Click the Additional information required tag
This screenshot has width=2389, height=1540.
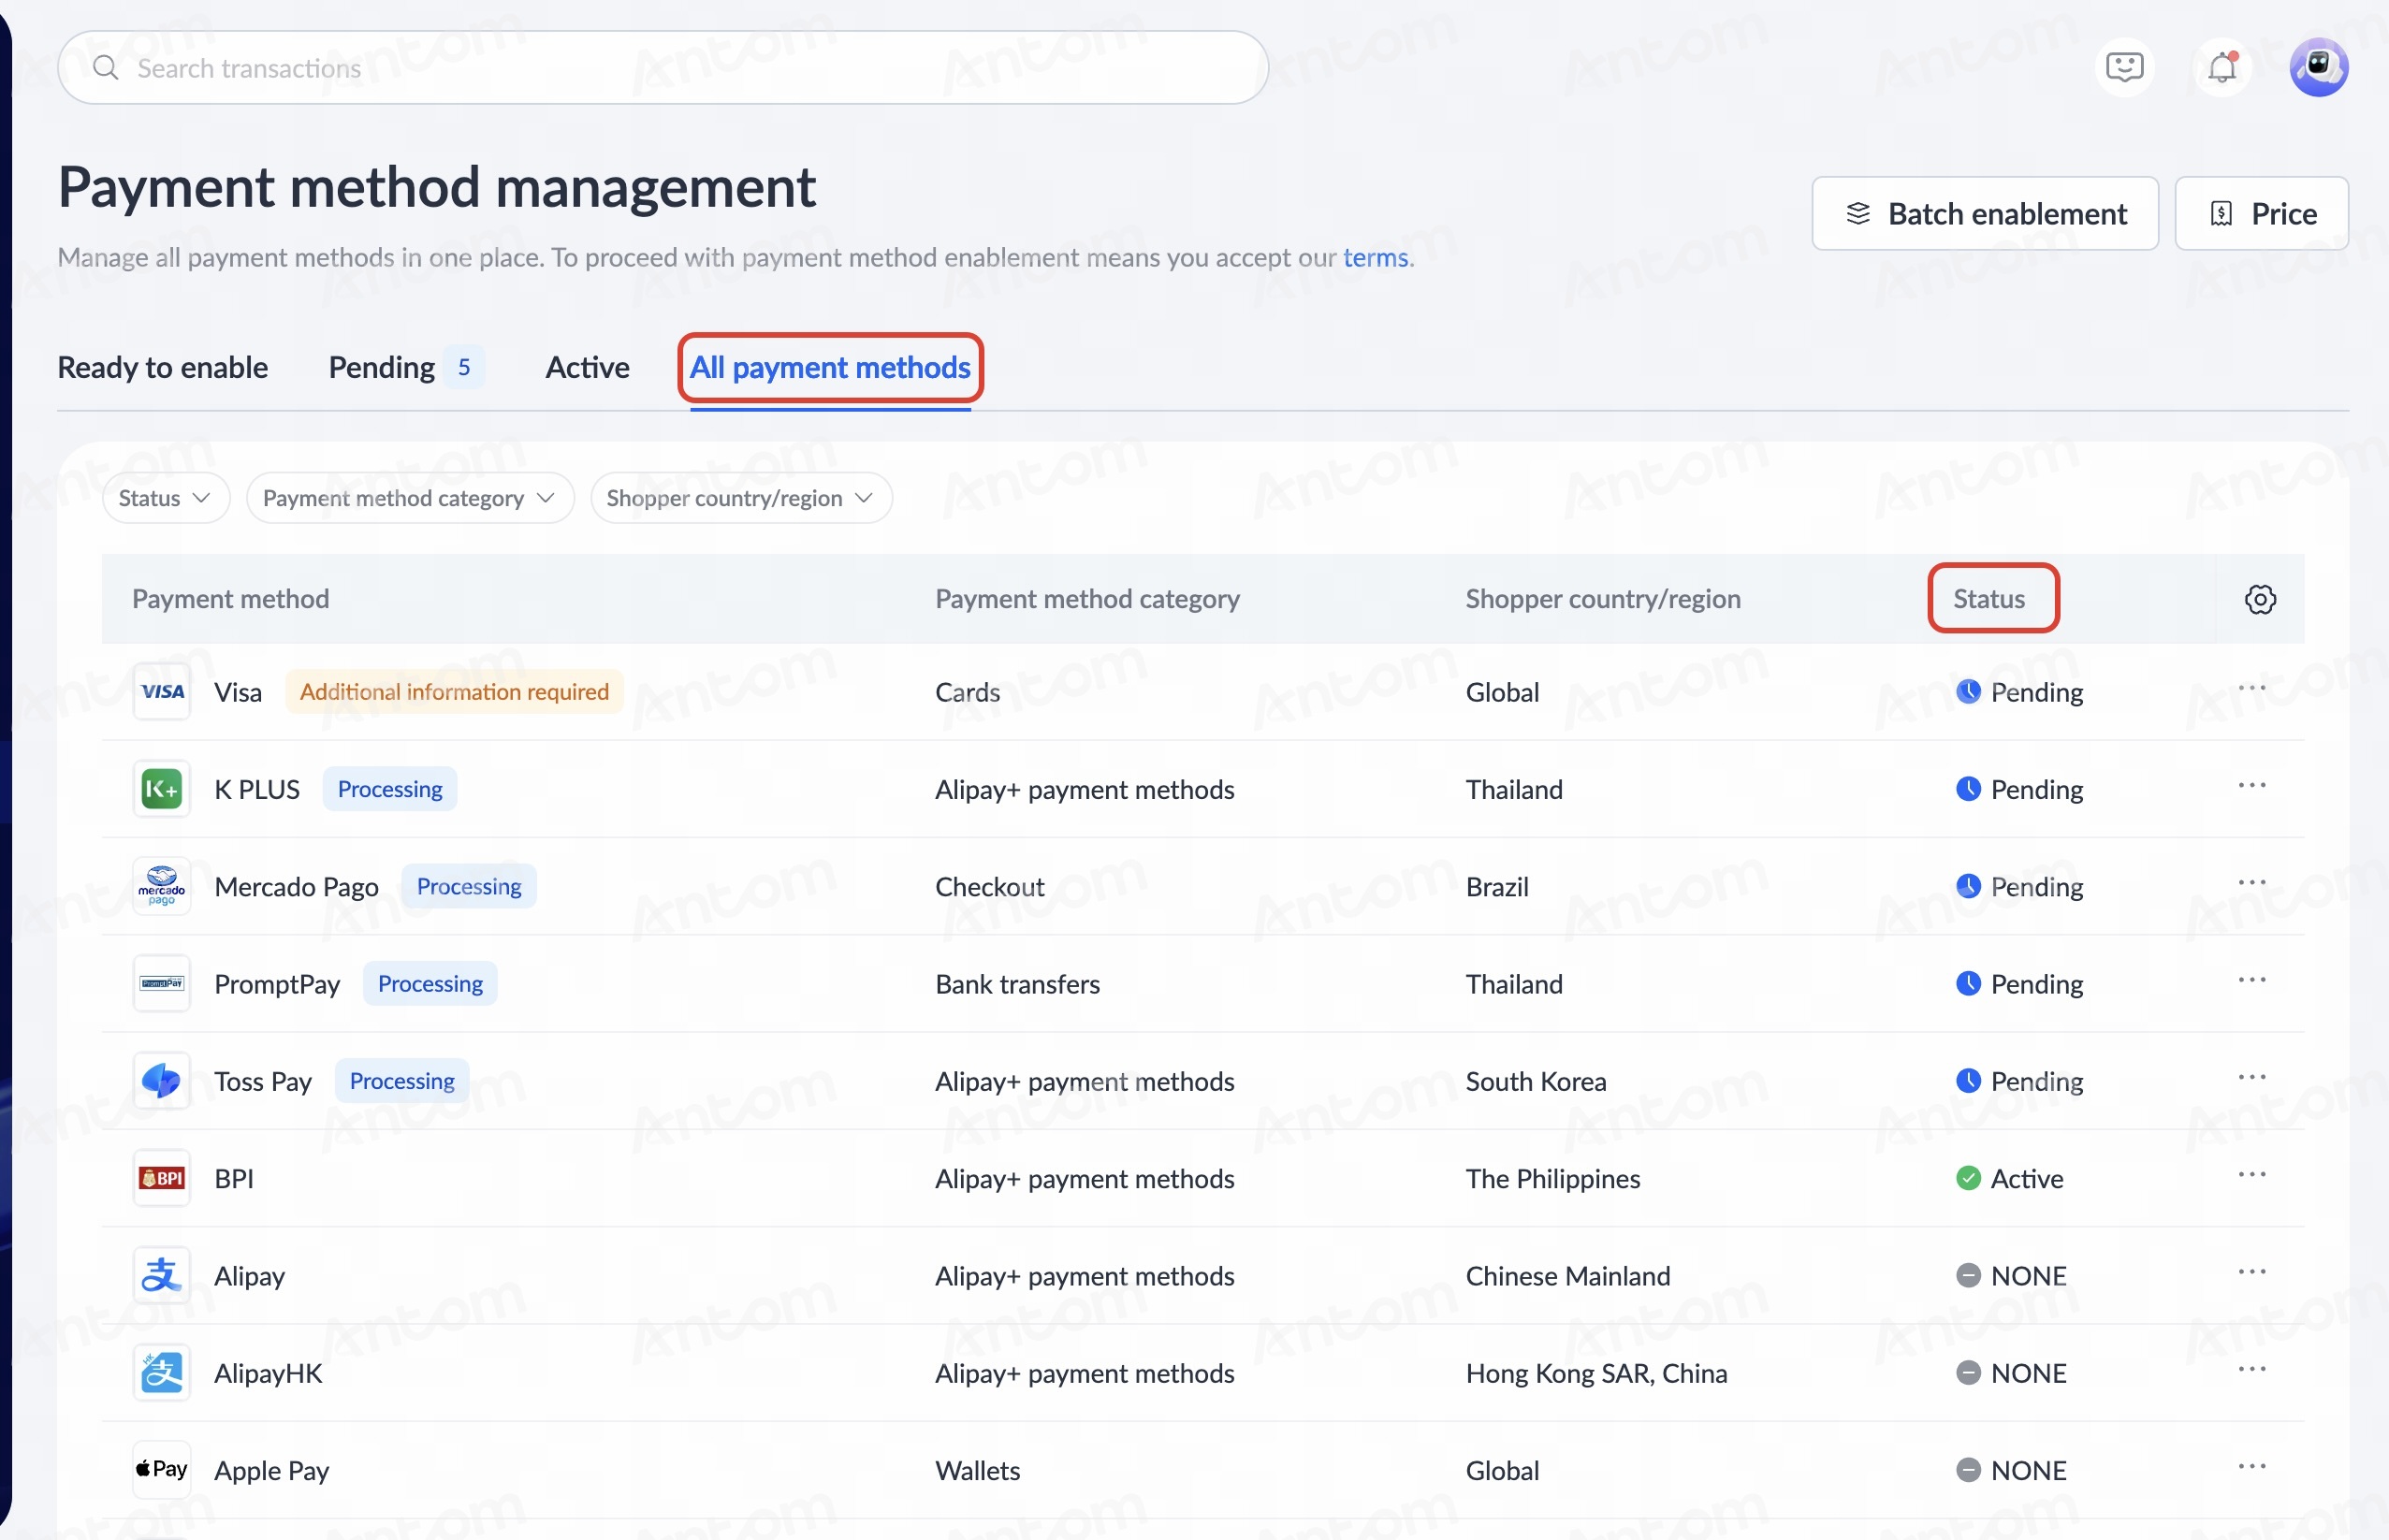pos(454,691)
